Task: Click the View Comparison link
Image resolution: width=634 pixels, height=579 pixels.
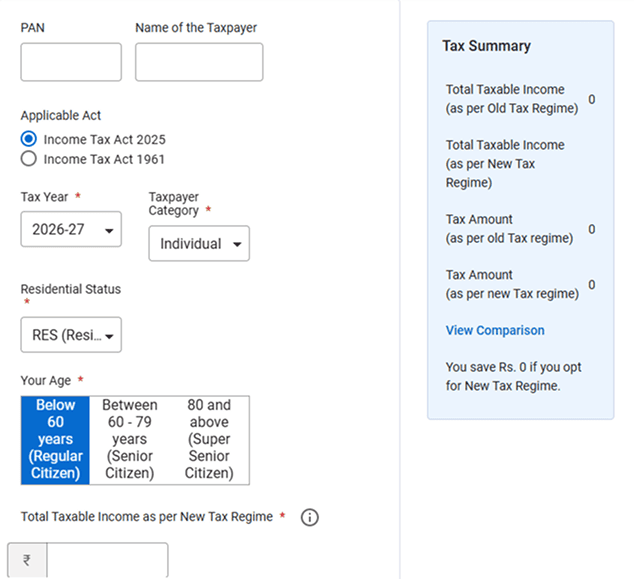Action: click(x=495, y=330)
